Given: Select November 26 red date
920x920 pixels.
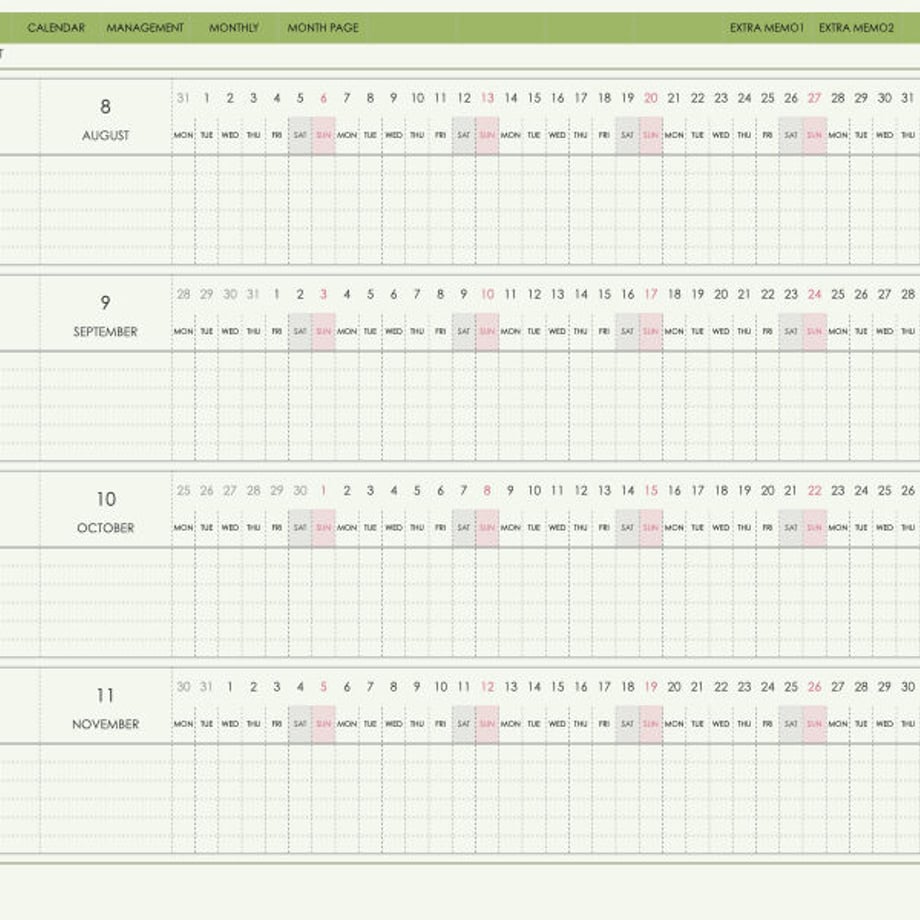Looking at the screenshot, I should click(814, 686).
